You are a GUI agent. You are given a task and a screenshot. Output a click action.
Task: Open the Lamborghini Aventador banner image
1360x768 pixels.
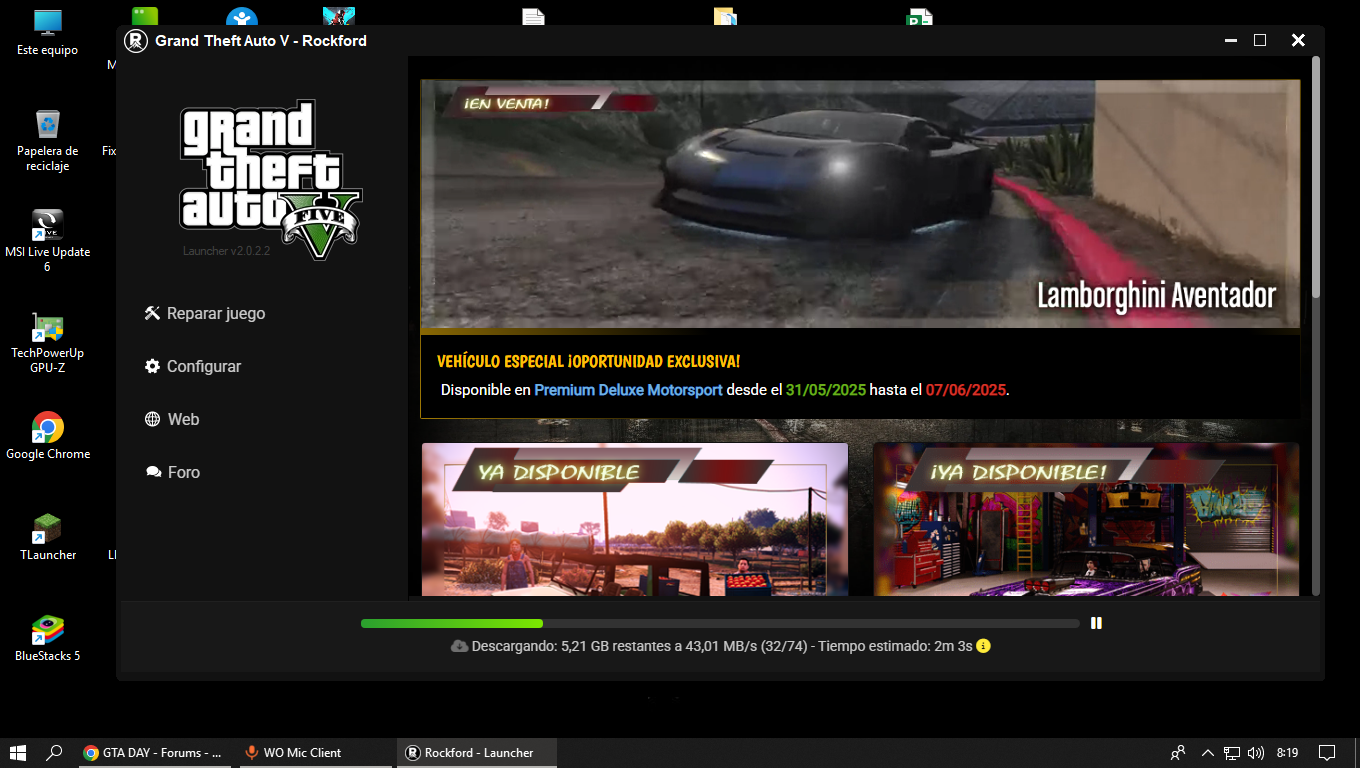[x=860, y=204]
